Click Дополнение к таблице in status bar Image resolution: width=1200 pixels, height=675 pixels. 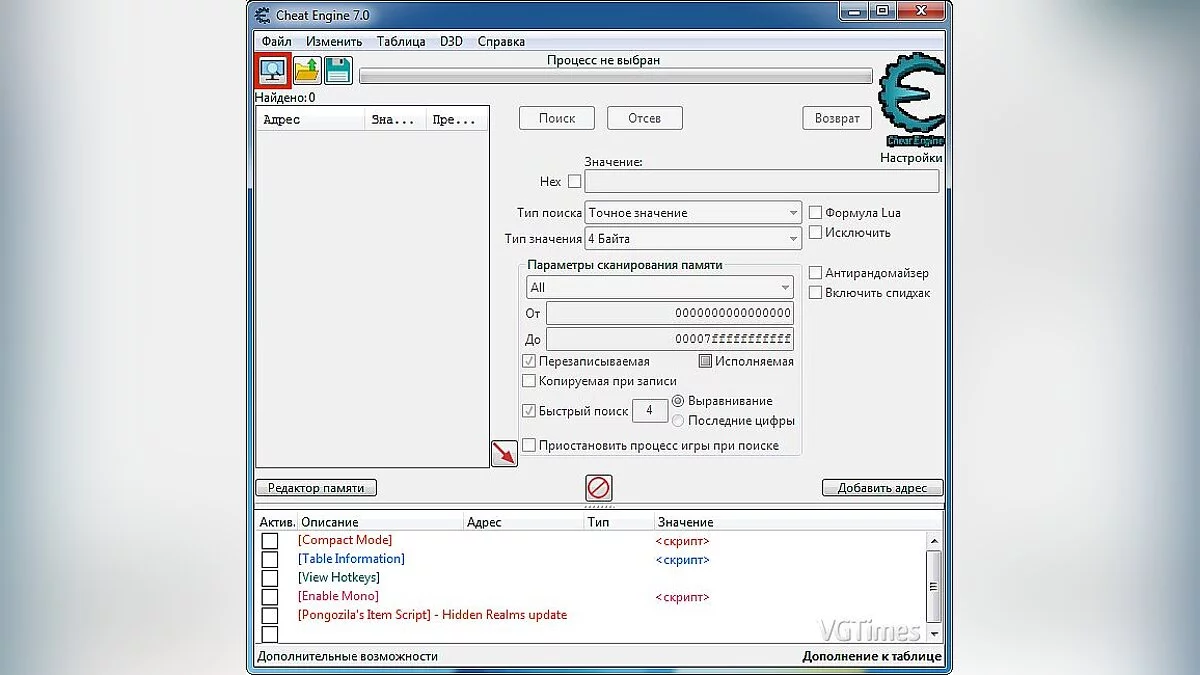tap(871, 657)
